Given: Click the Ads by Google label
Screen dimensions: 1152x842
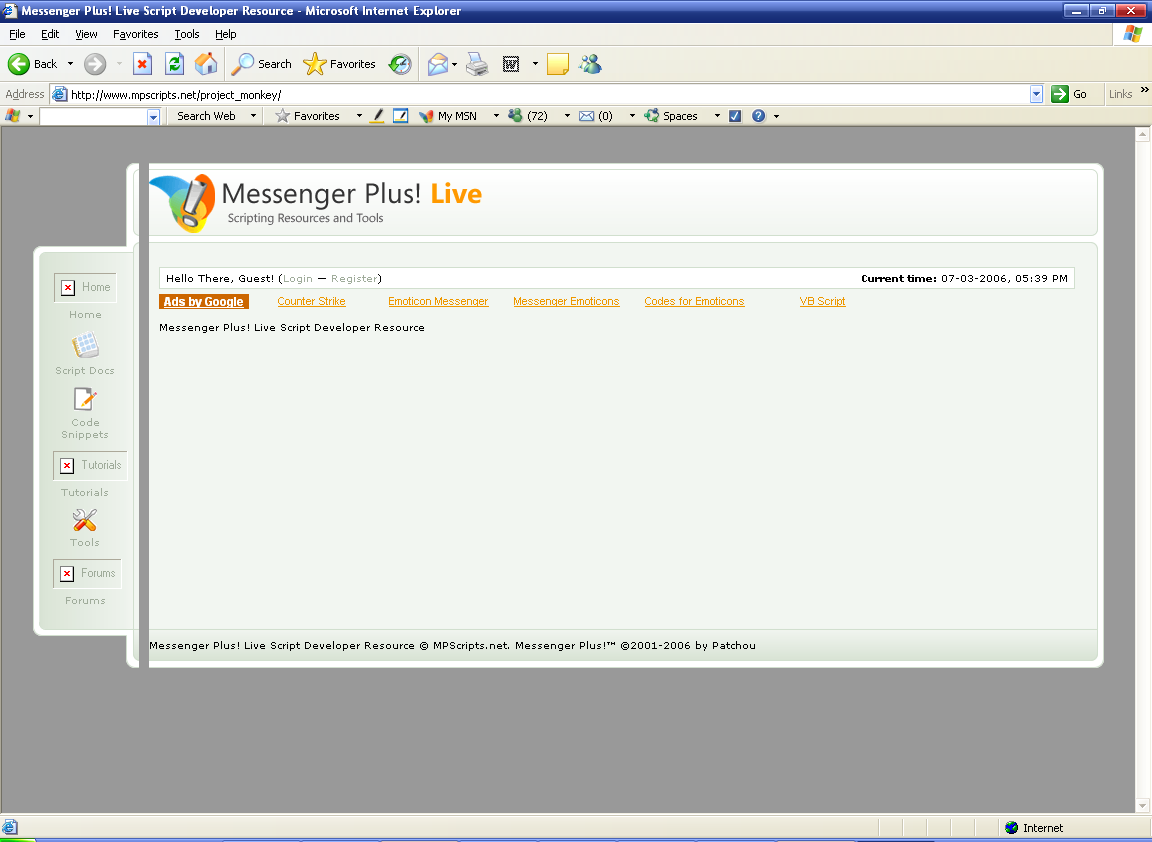Looking at the screenshot, I should (204, 301).
